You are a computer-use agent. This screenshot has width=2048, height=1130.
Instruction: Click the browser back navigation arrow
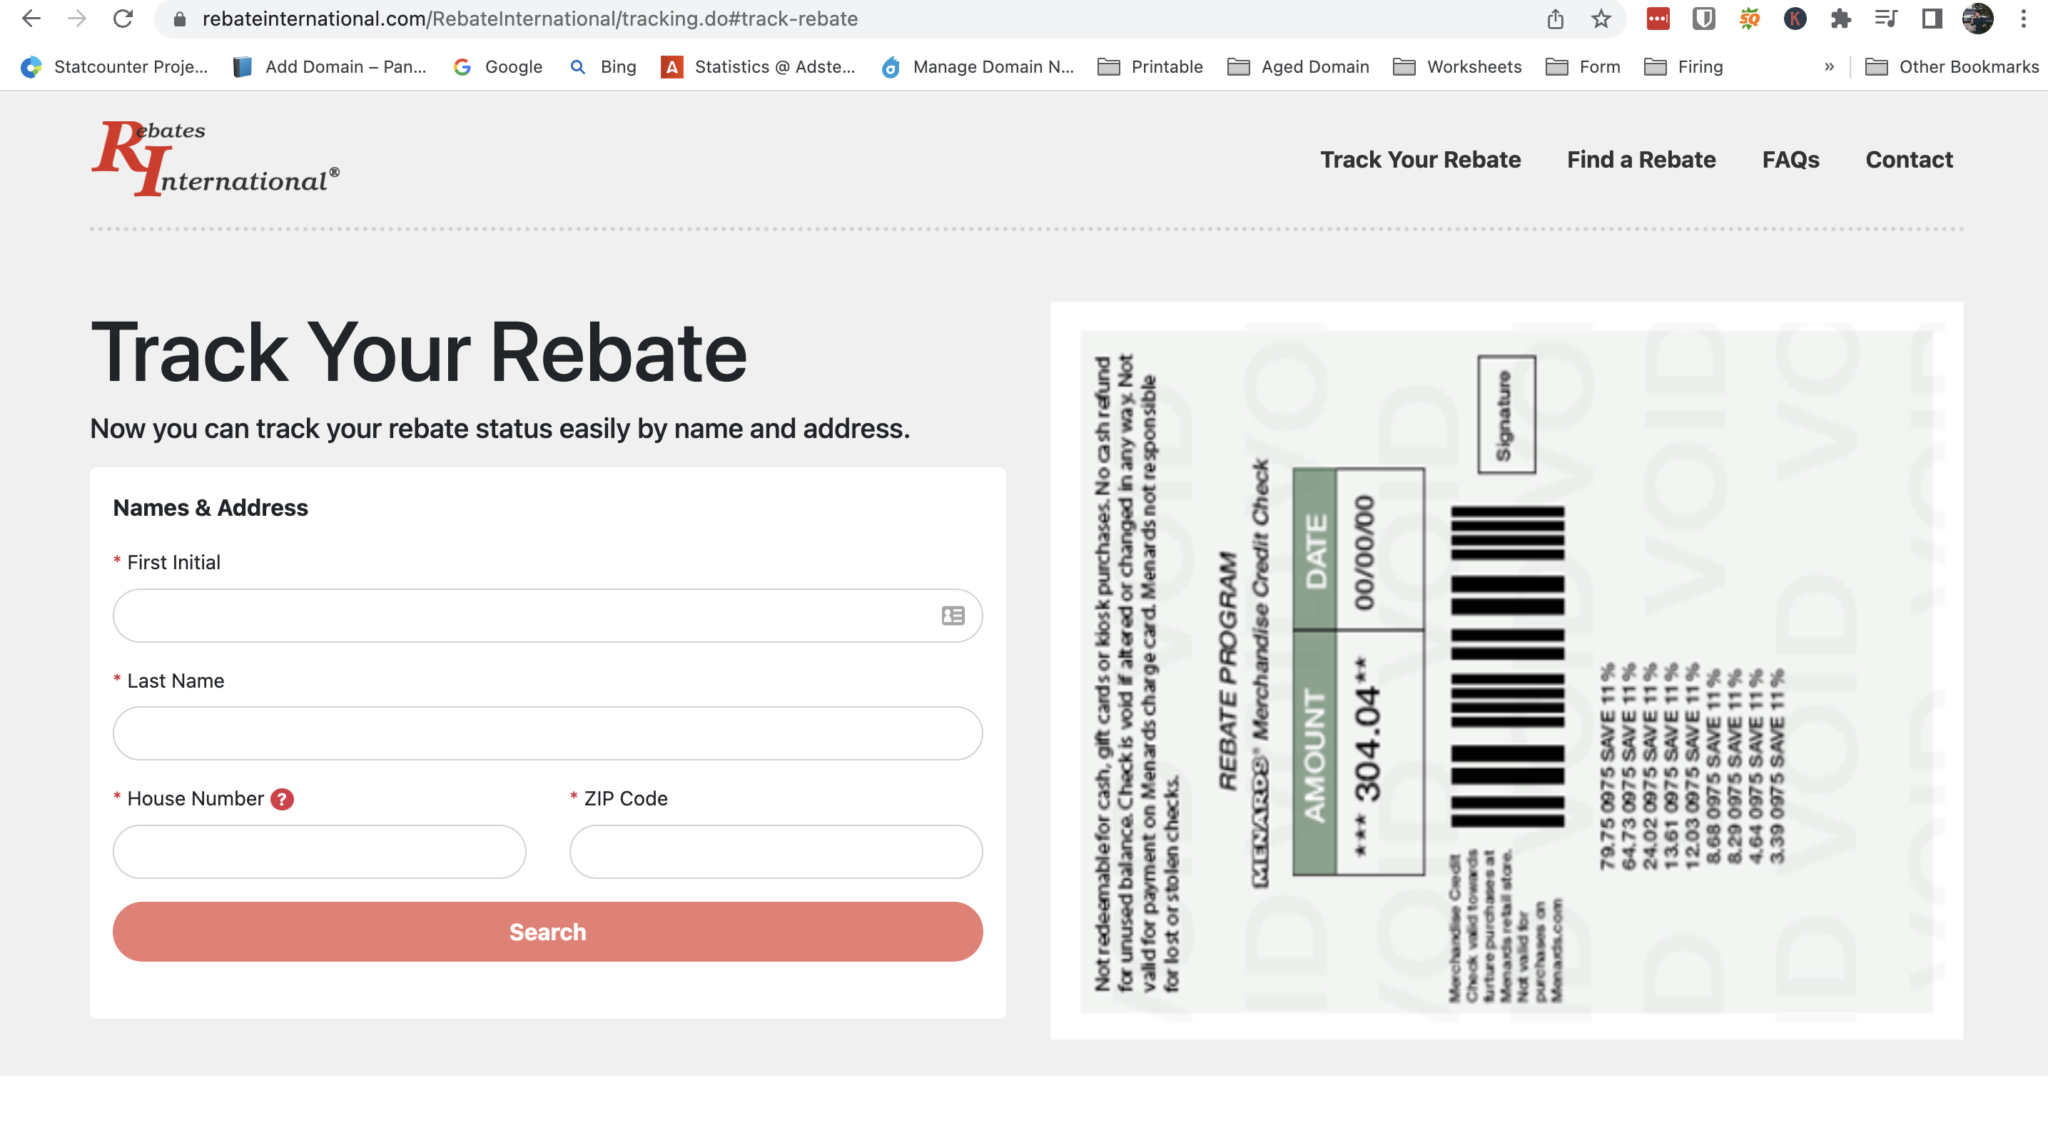[x=31, y=19]
